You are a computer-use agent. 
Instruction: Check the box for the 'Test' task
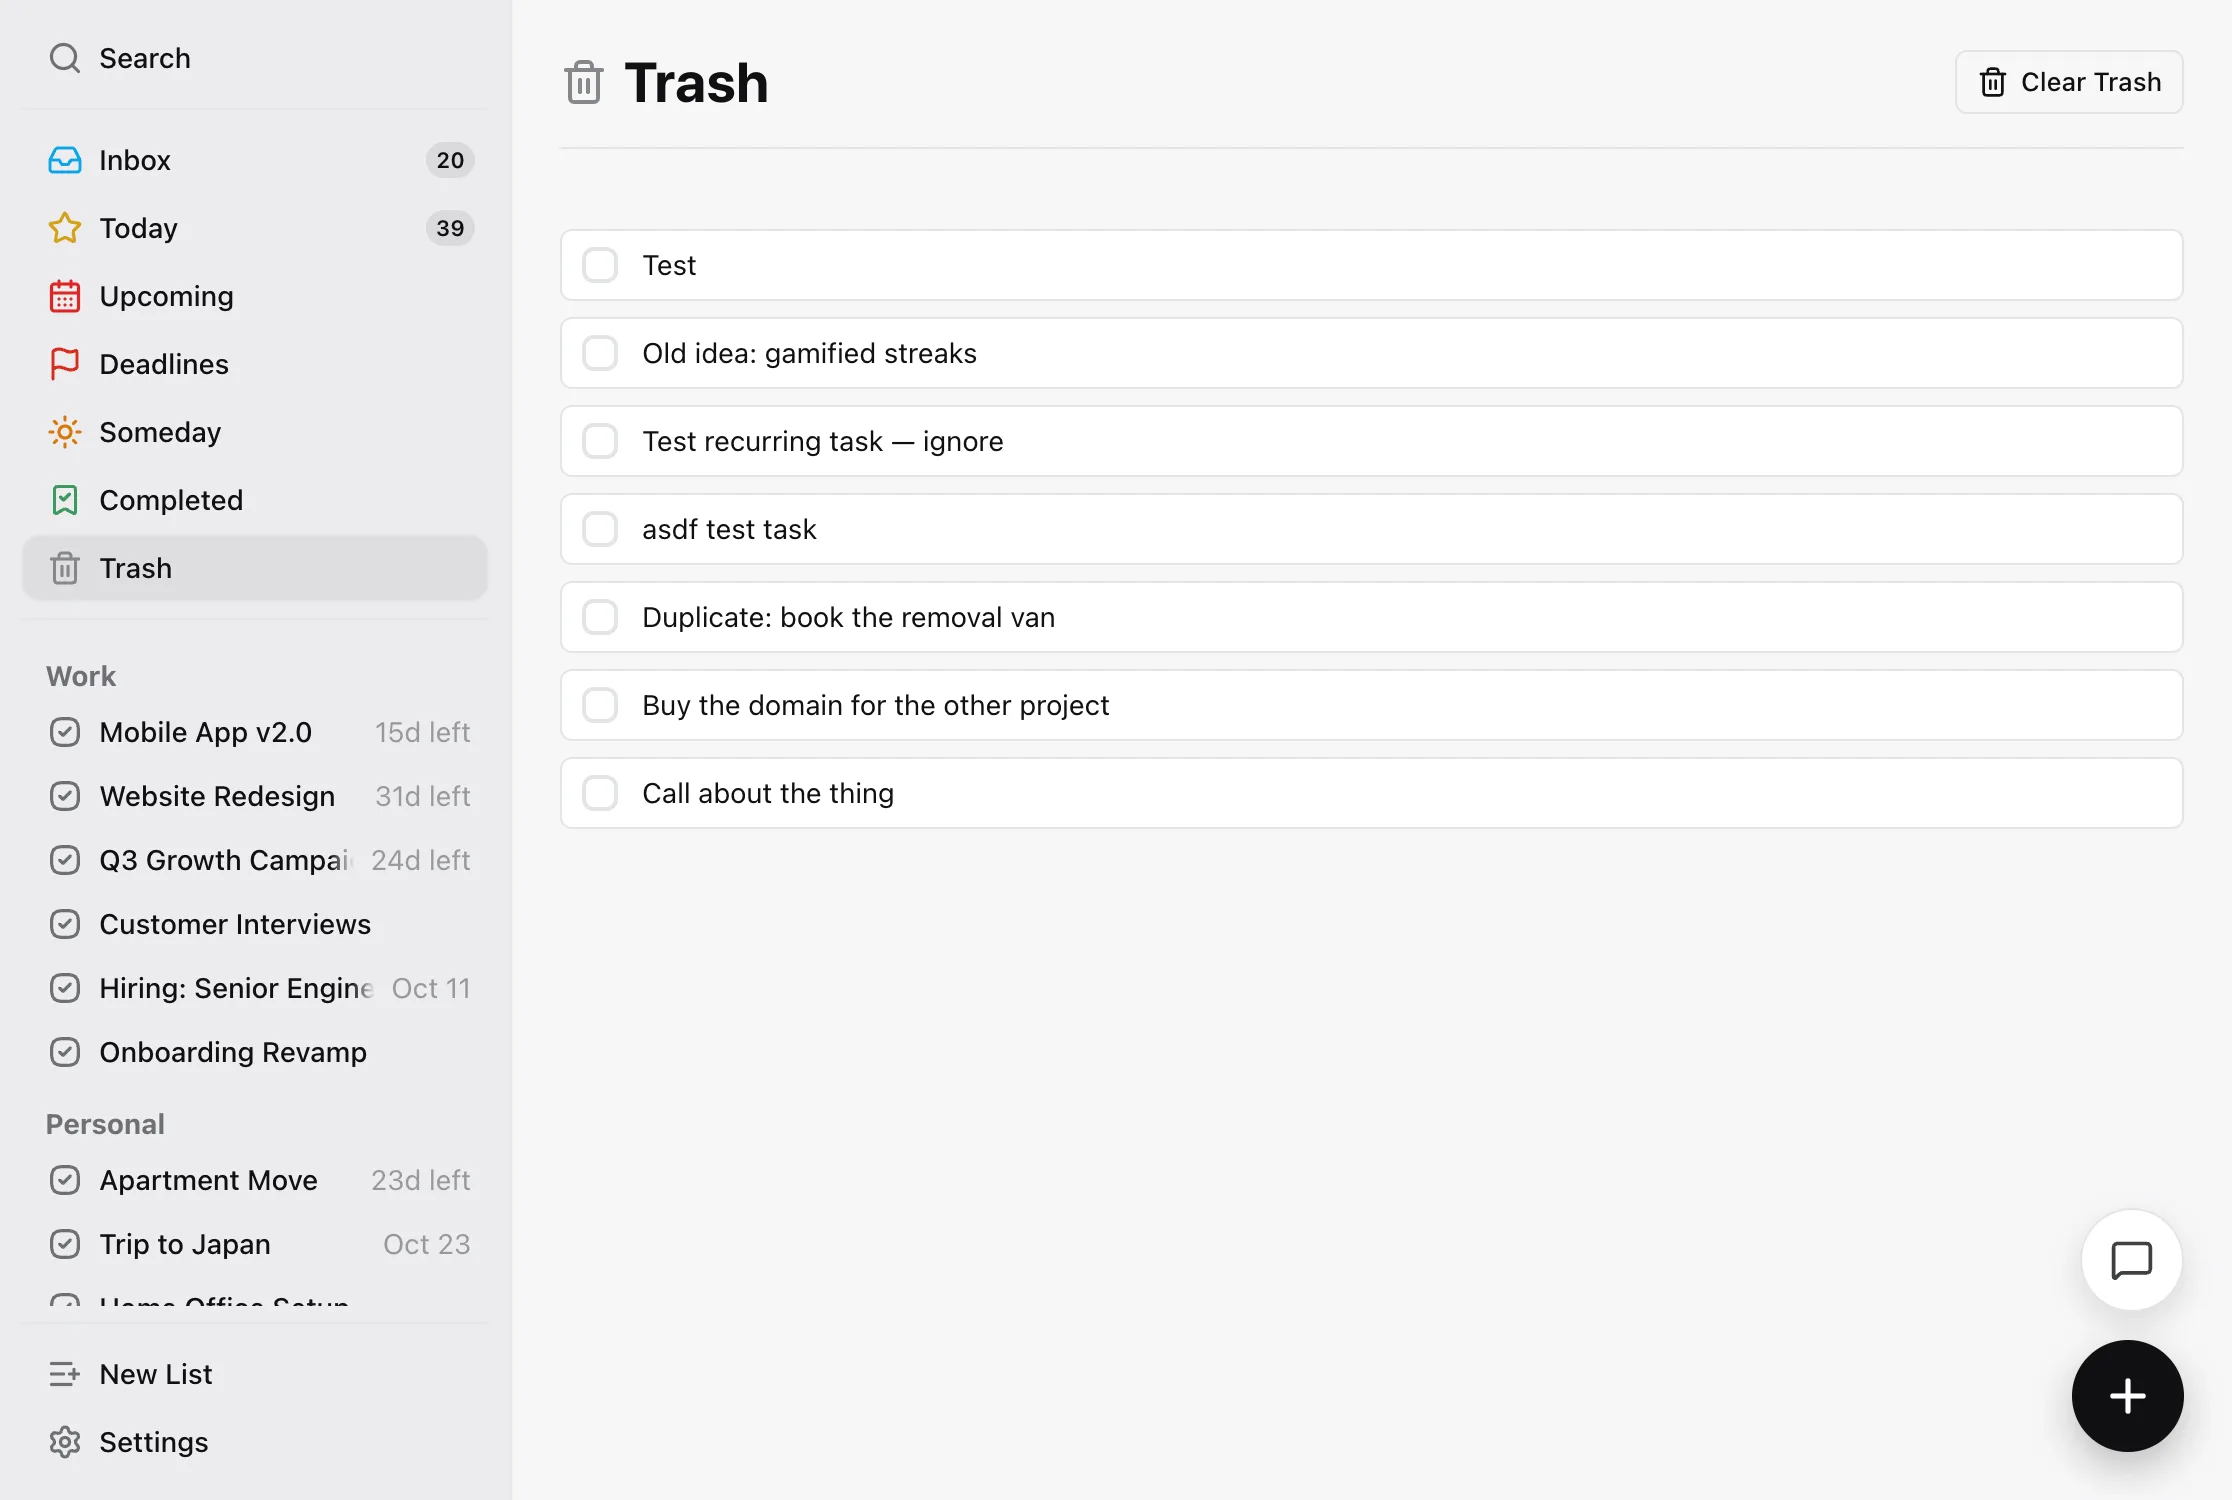600,265
